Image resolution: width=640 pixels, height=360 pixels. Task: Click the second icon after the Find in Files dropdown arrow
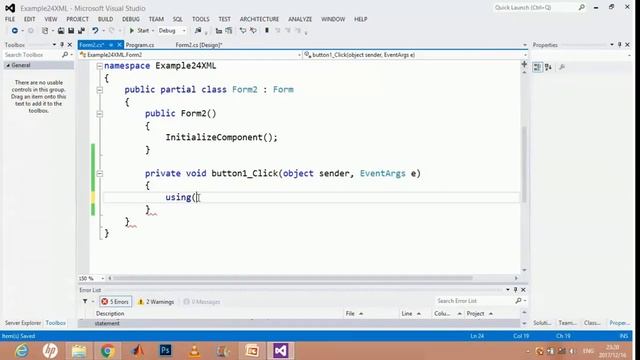coord(229,31)
